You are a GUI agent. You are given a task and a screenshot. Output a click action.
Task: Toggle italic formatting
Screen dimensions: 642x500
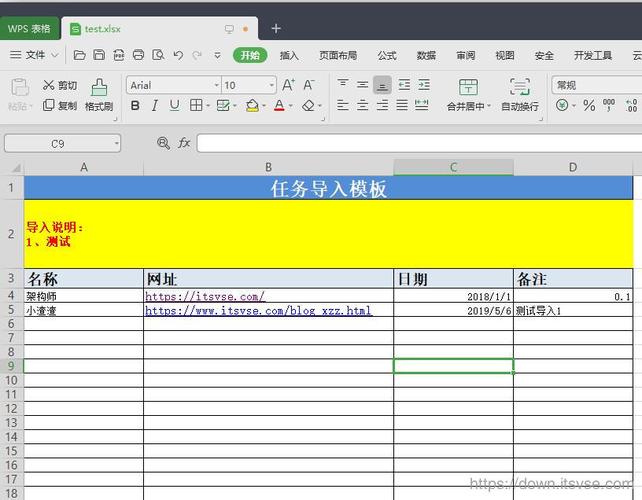[155, 106]
